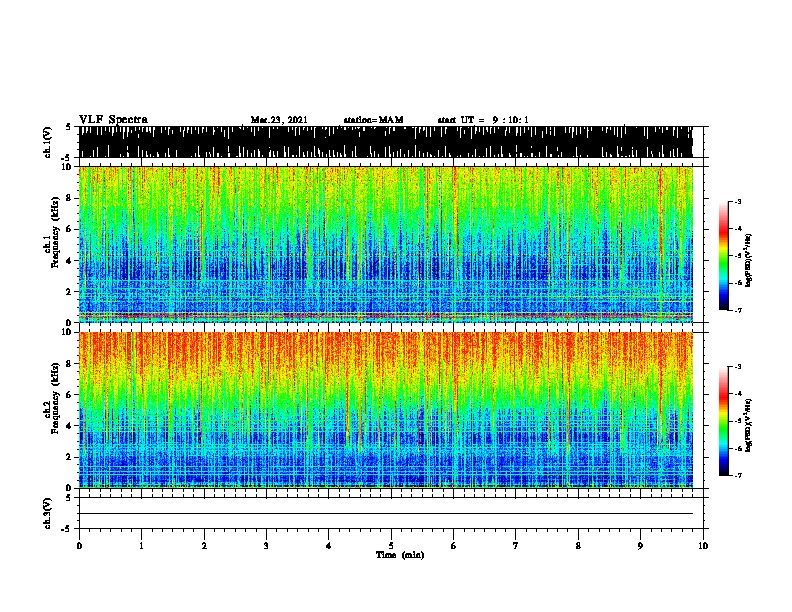Click the "ch.3(V)" axis label
The height and width of the screenshot is (612, 792).
[x=48, y=513]
